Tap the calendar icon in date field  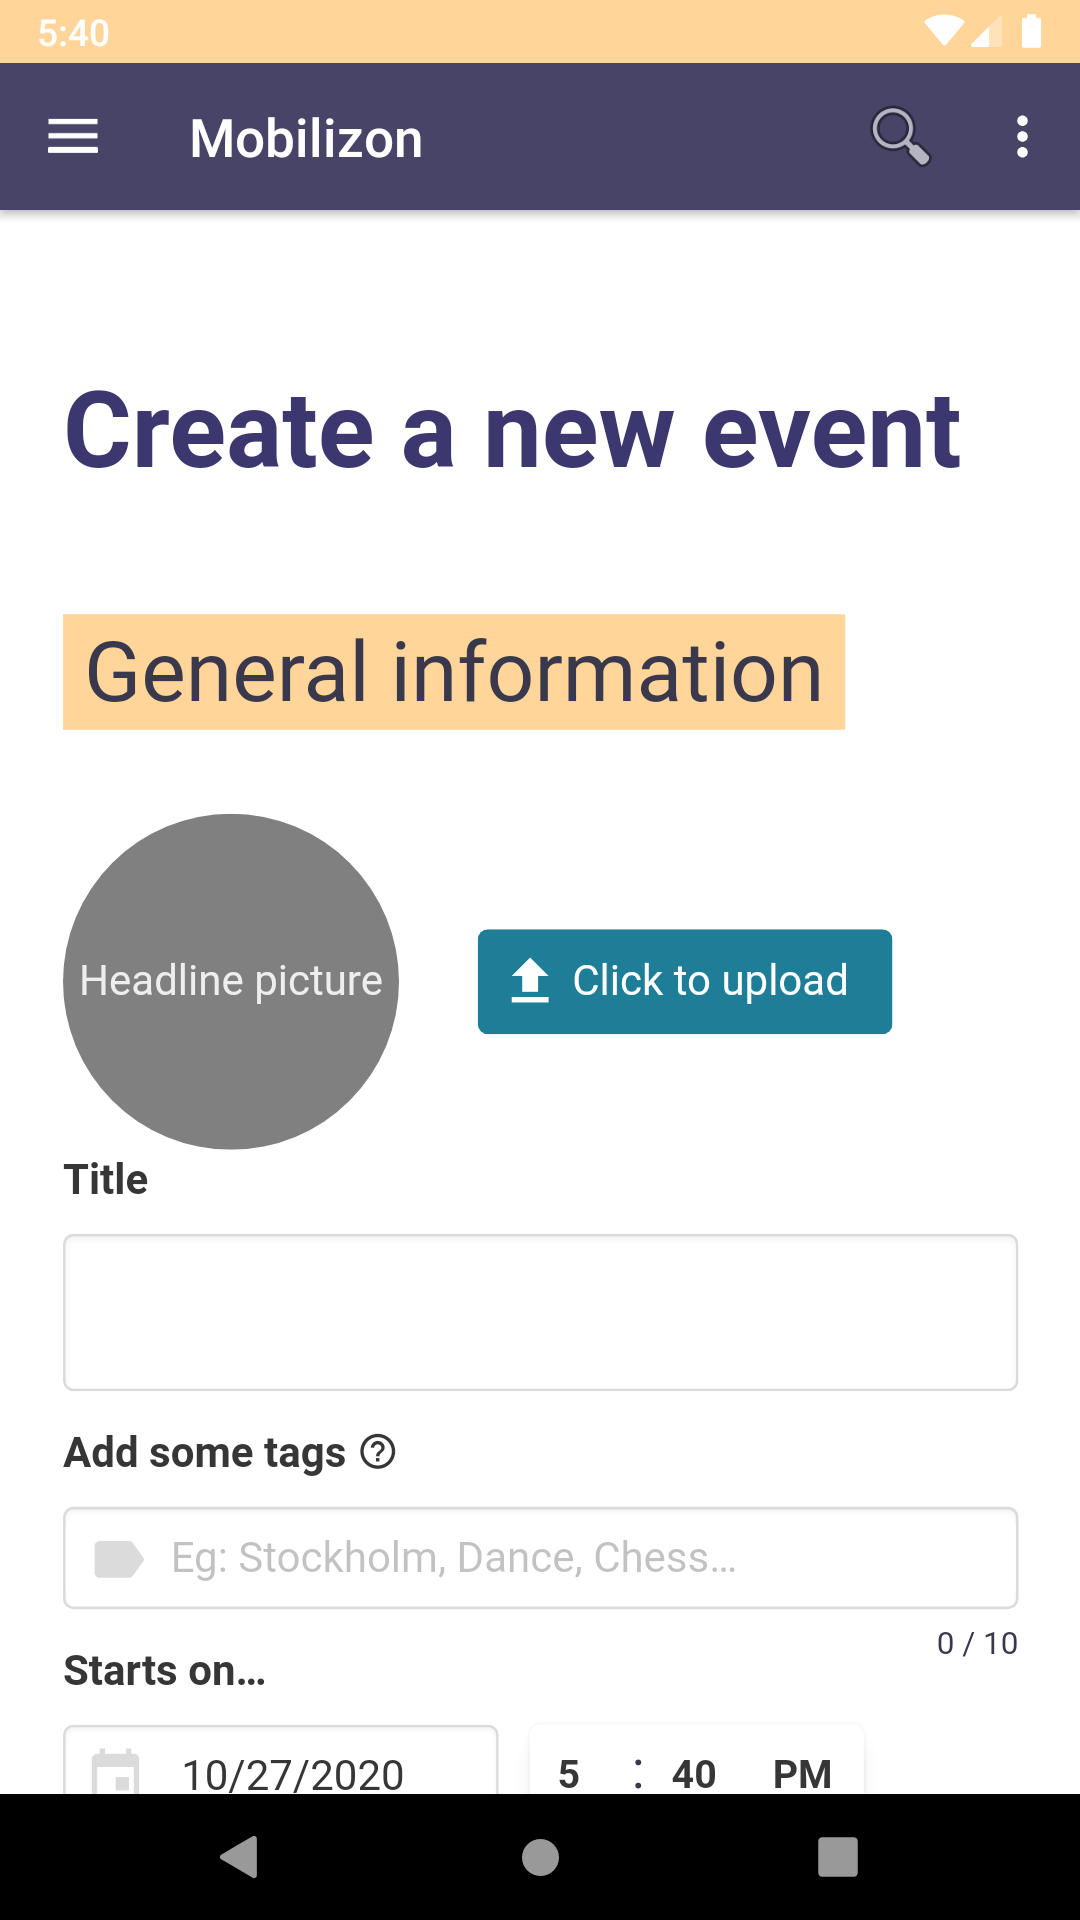[116, 1773]
